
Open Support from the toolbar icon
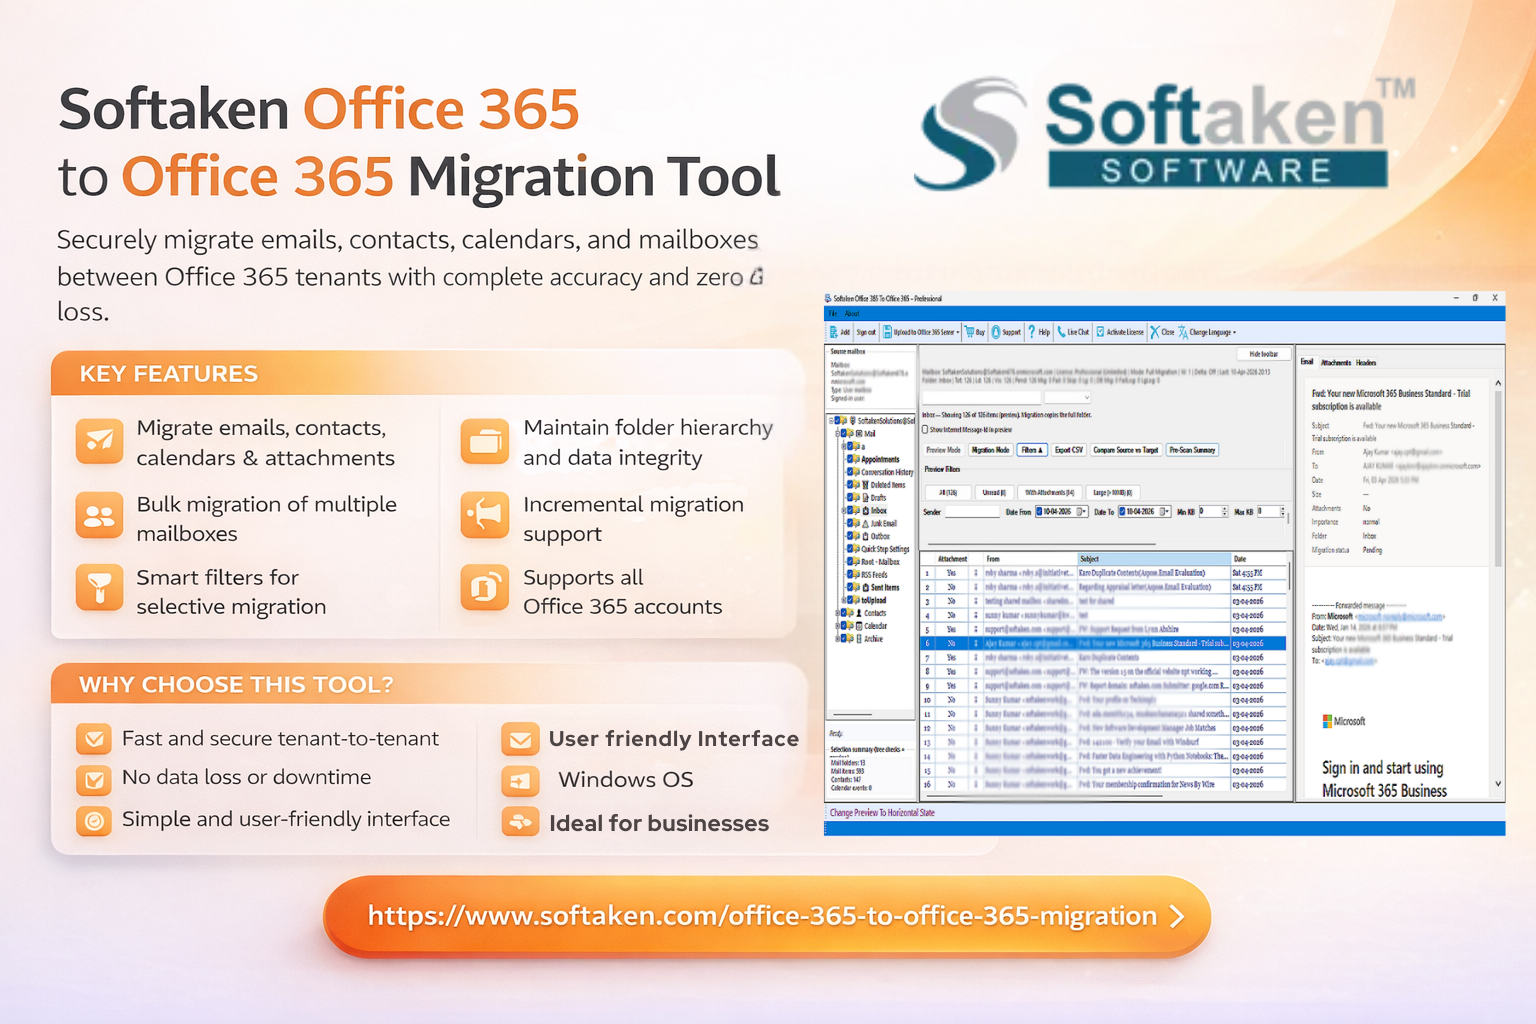996,332
